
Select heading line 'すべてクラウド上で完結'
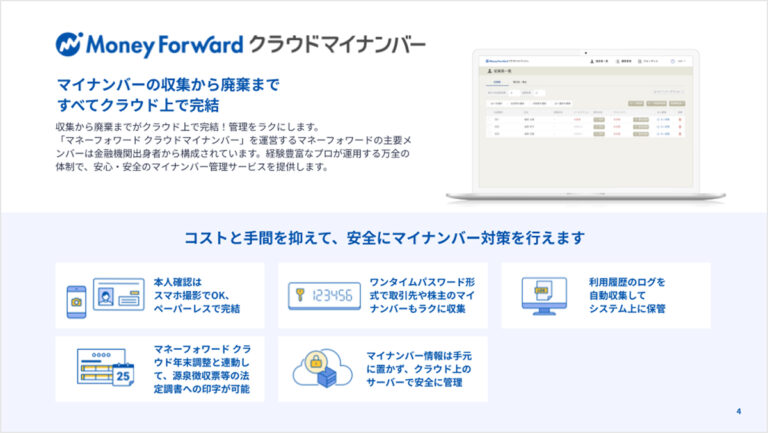pos(138,105)
